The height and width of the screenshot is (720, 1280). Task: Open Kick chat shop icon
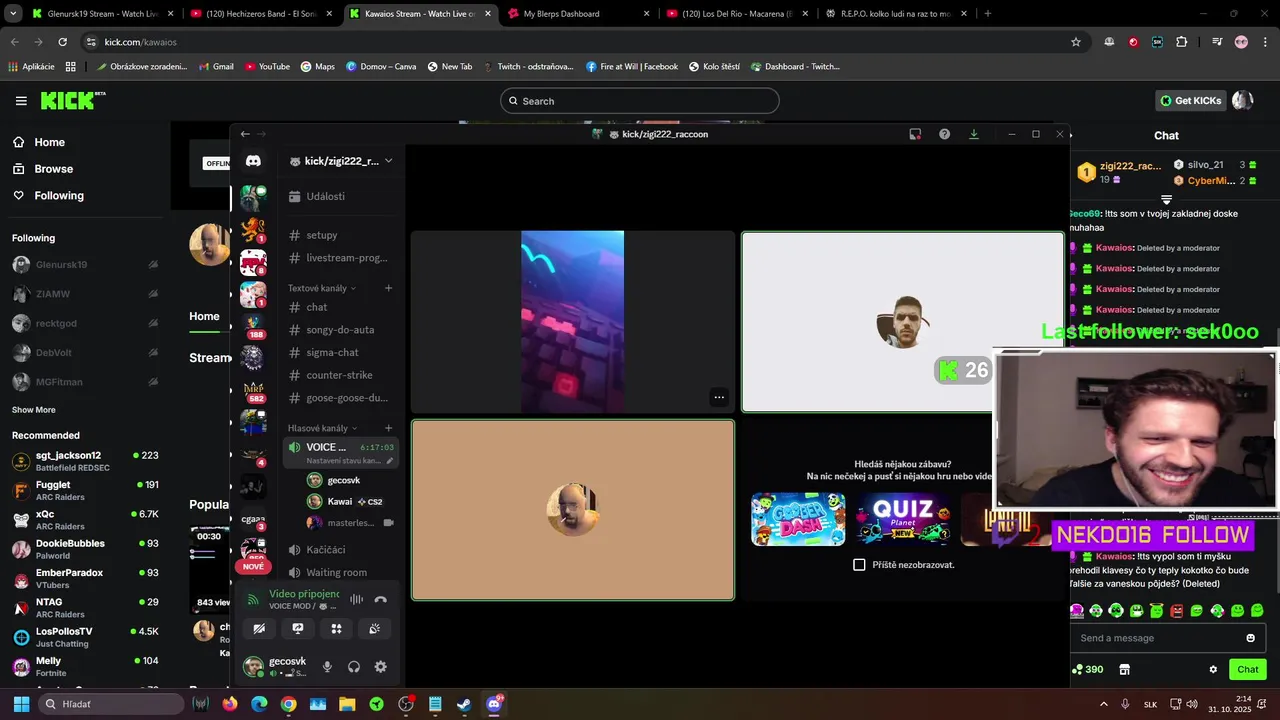coord(1124,670)
